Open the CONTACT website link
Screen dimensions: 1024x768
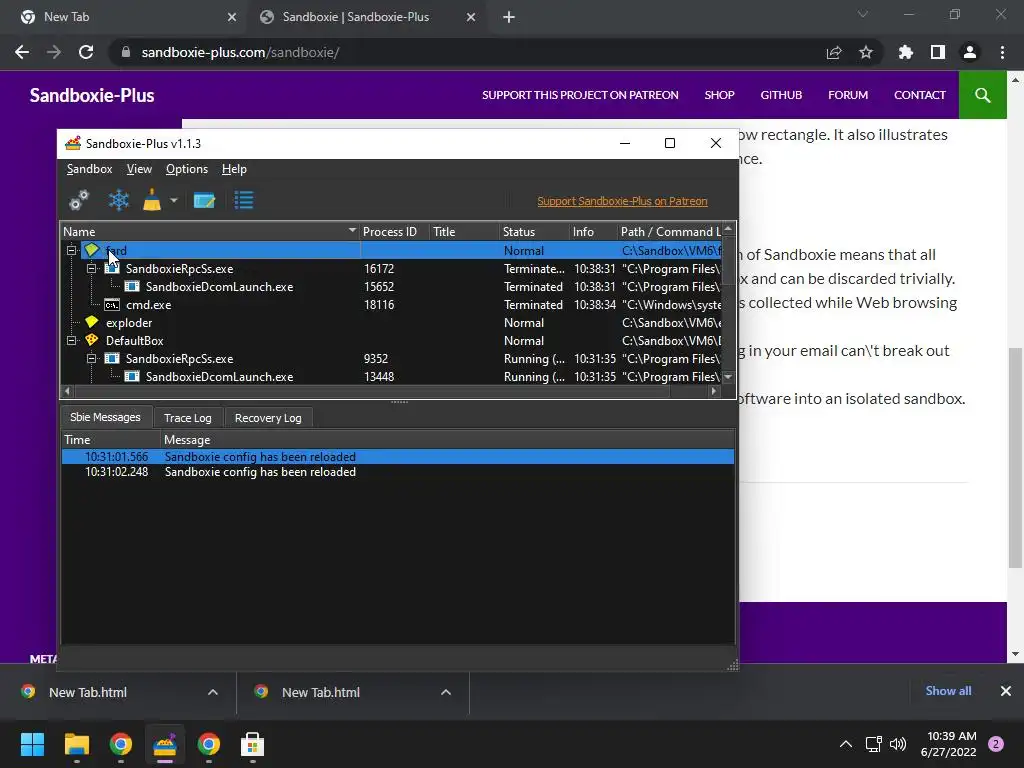(920, 95)
